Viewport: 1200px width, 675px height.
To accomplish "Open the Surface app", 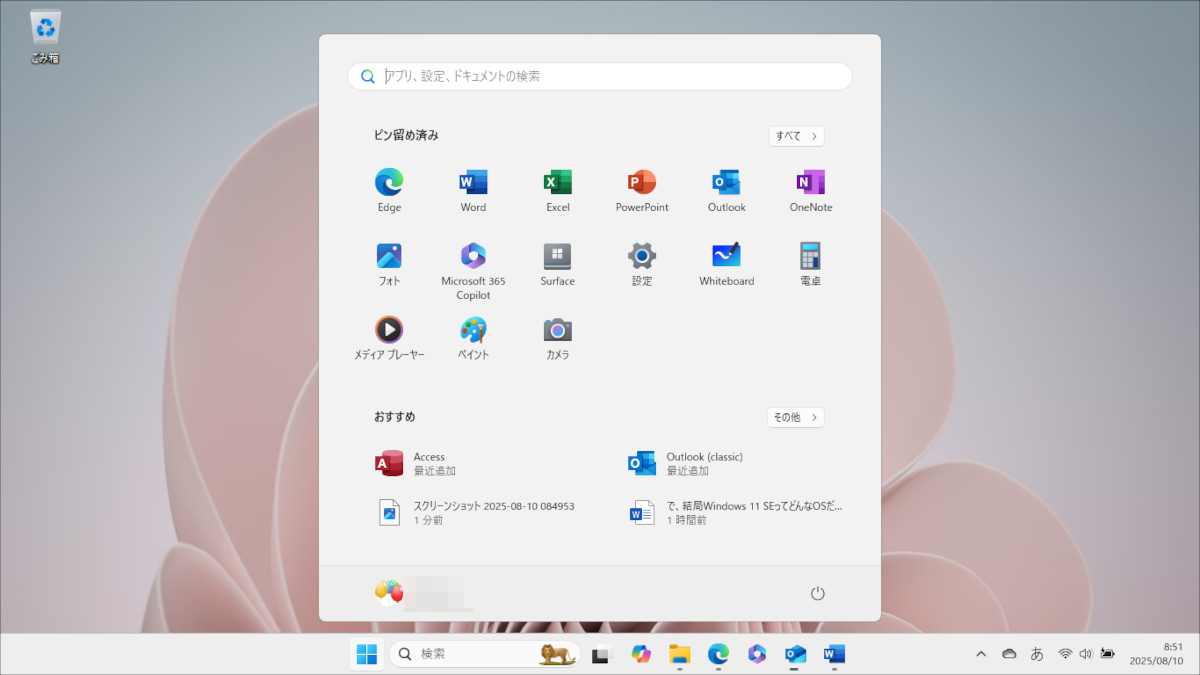I will 558,264.
